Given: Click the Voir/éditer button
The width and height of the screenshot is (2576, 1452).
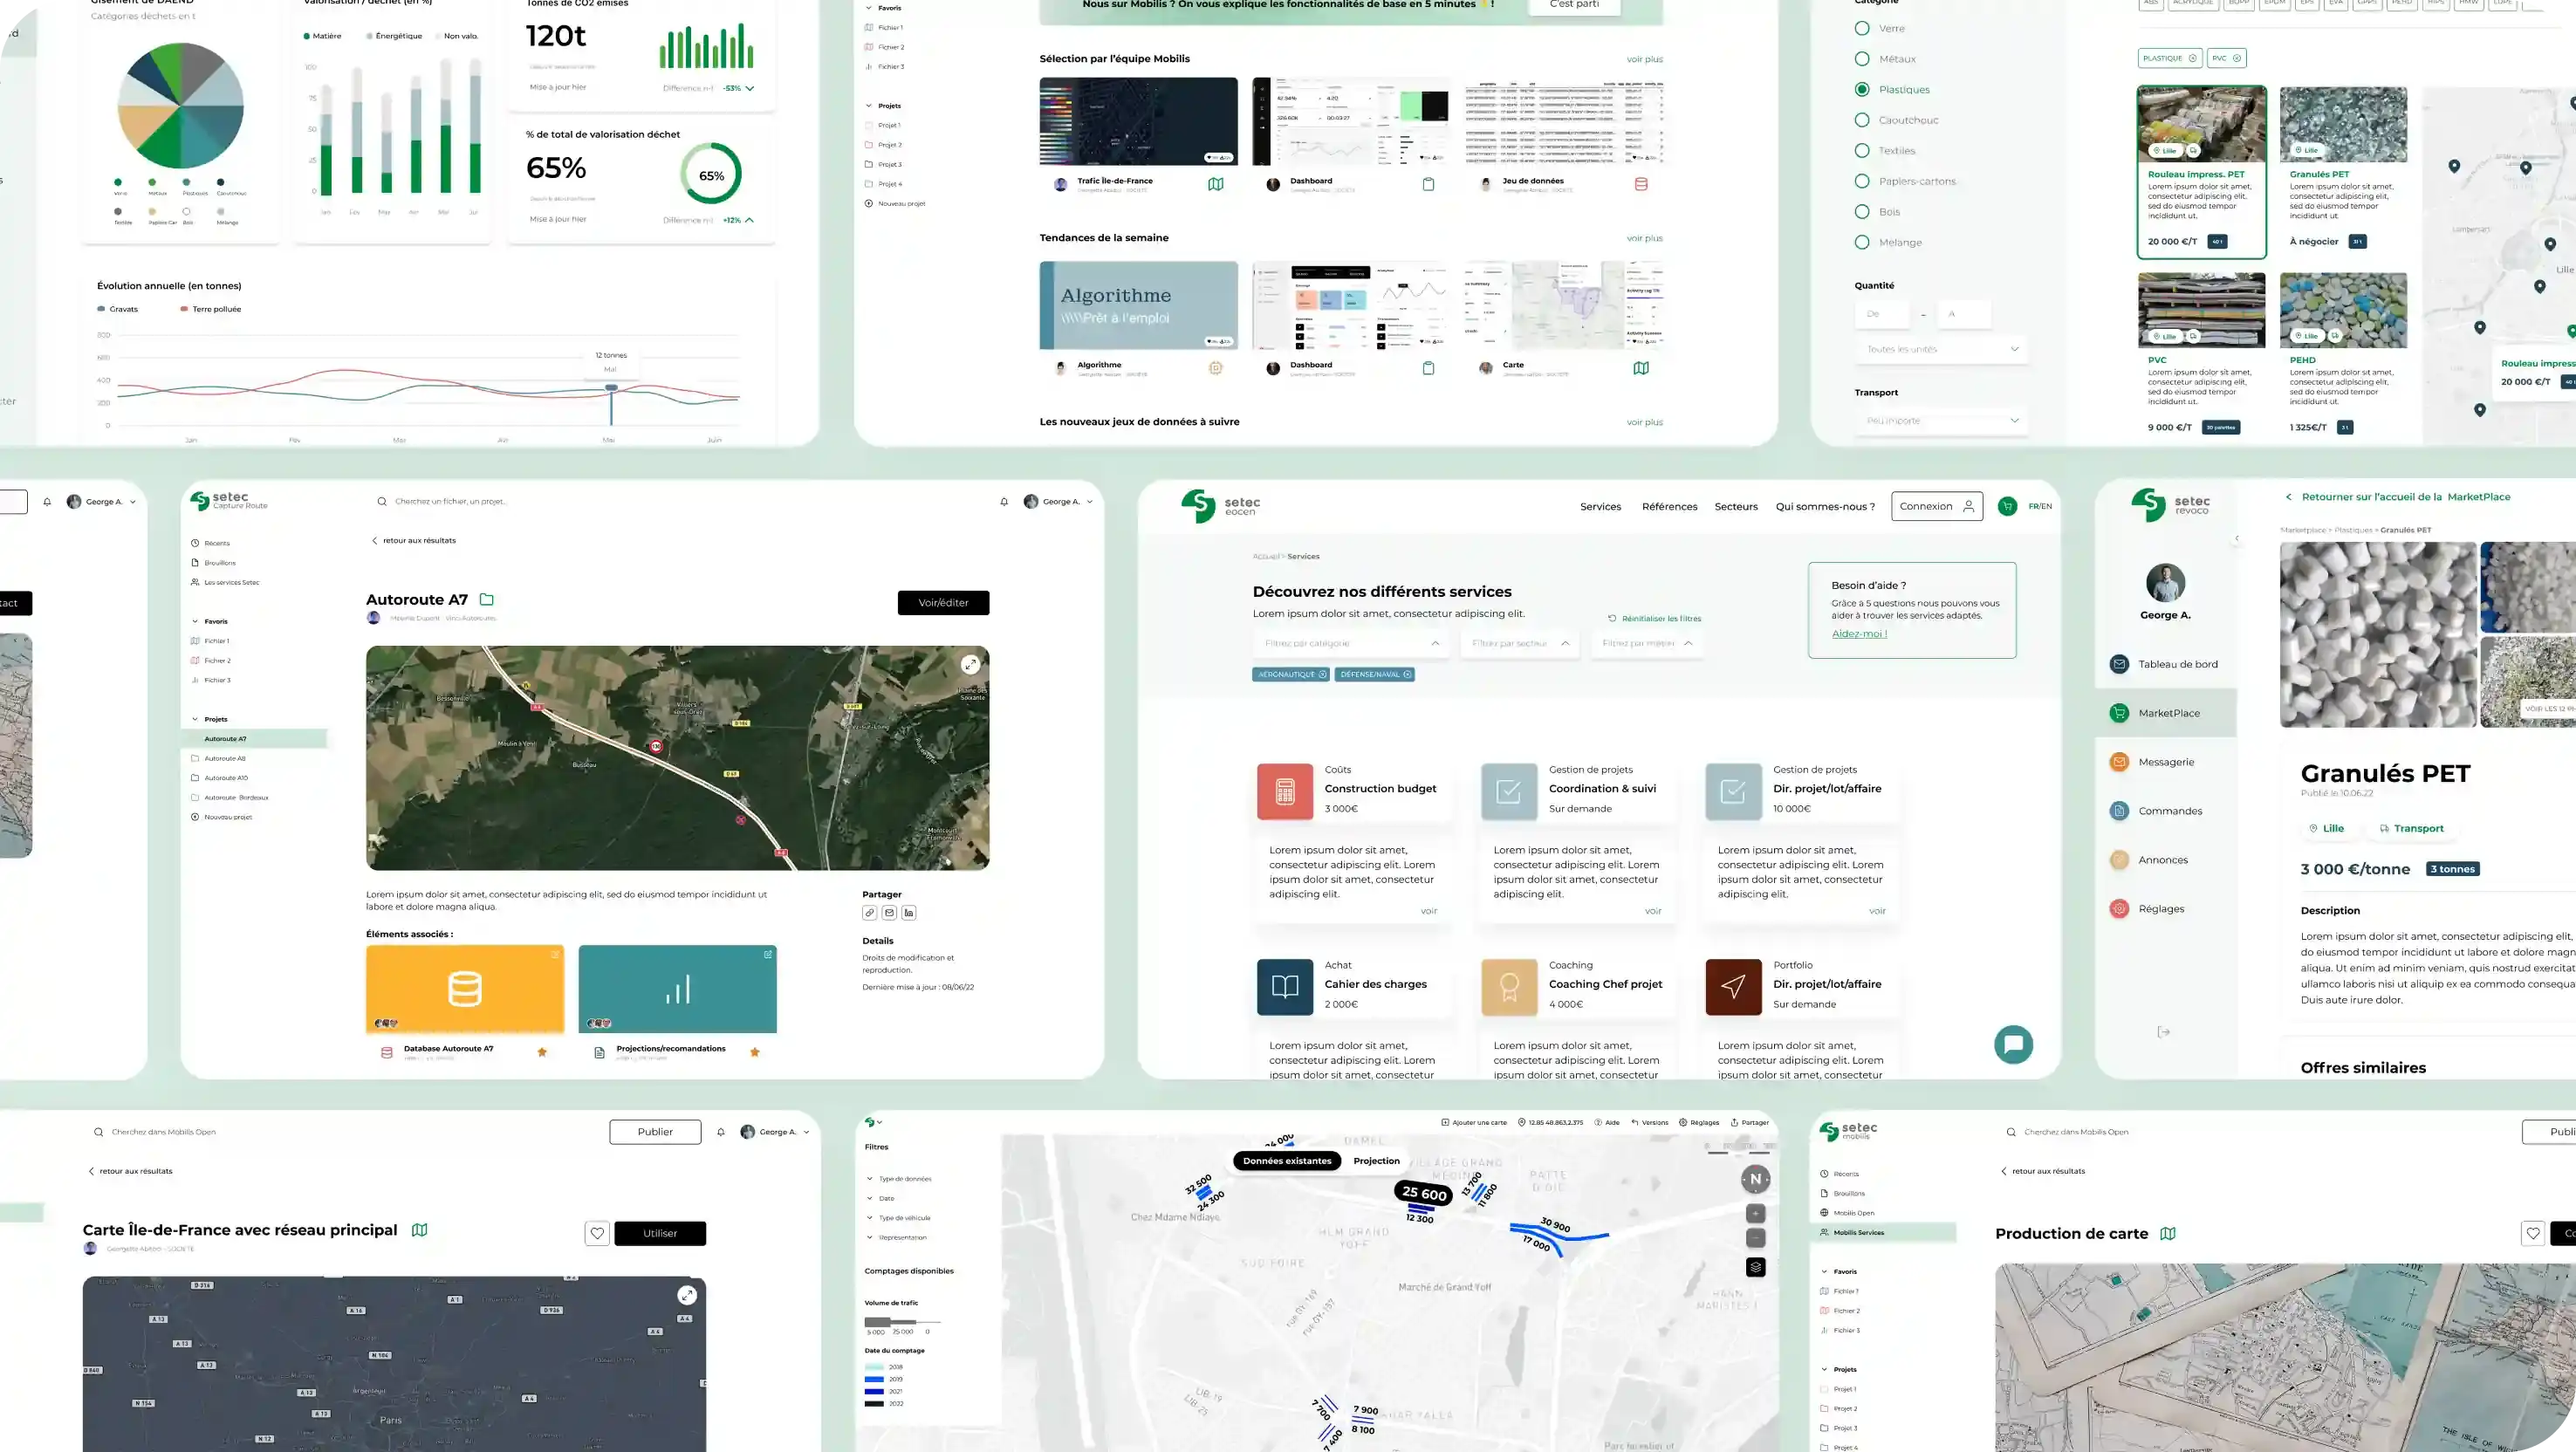Looking at the screenshot, I should click(943, 602).
